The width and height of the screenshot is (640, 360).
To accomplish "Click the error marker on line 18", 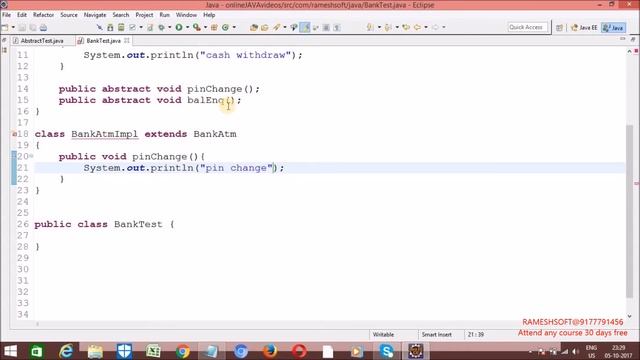I will (14, 134).
